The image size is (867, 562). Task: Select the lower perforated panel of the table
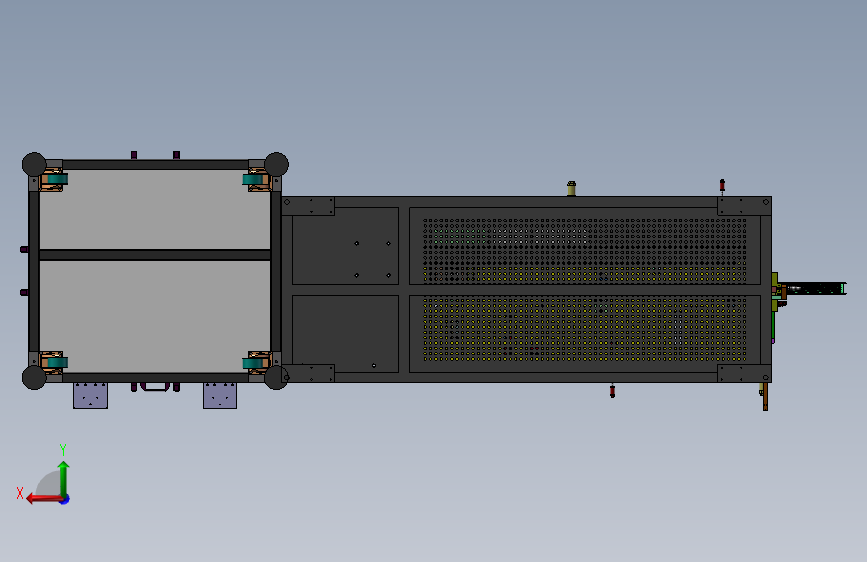point(584,334)
